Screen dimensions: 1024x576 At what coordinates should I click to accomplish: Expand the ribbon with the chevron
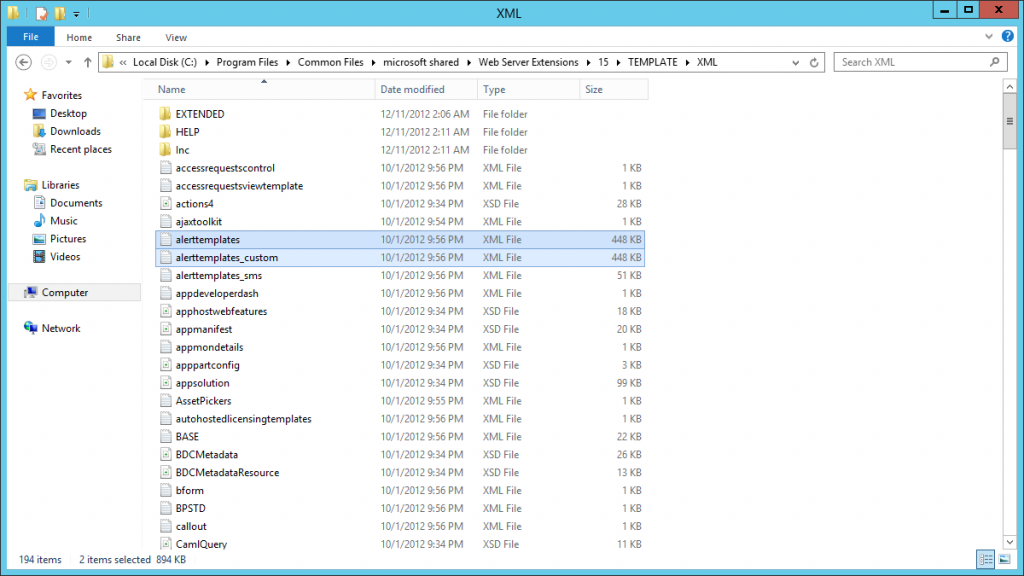point(989,37)
